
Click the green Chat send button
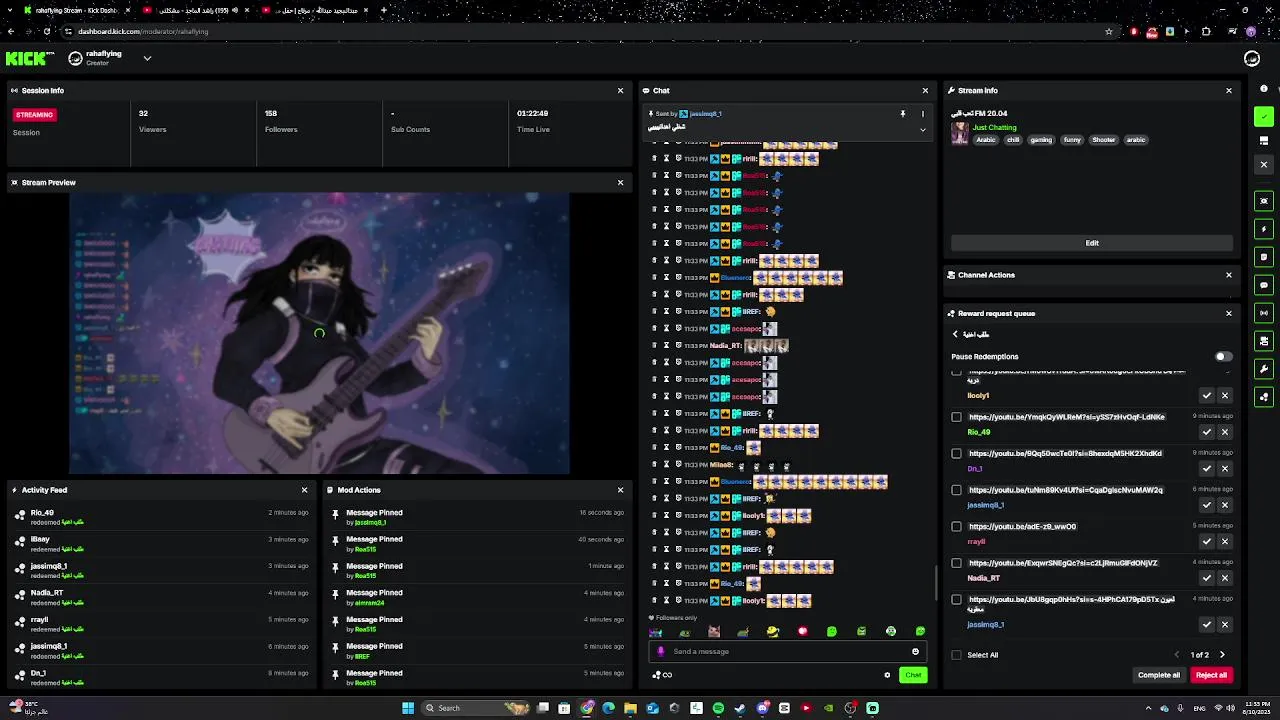[x=913, y=675]
